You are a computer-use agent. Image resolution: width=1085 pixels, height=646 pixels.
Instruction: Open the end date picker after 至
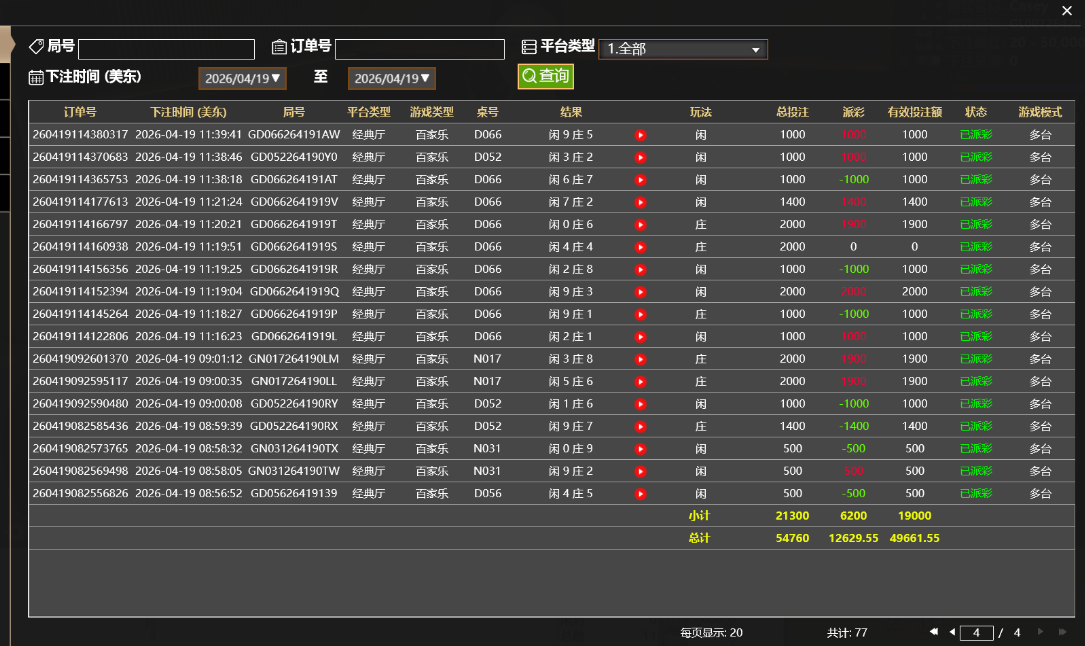point(392,78)
